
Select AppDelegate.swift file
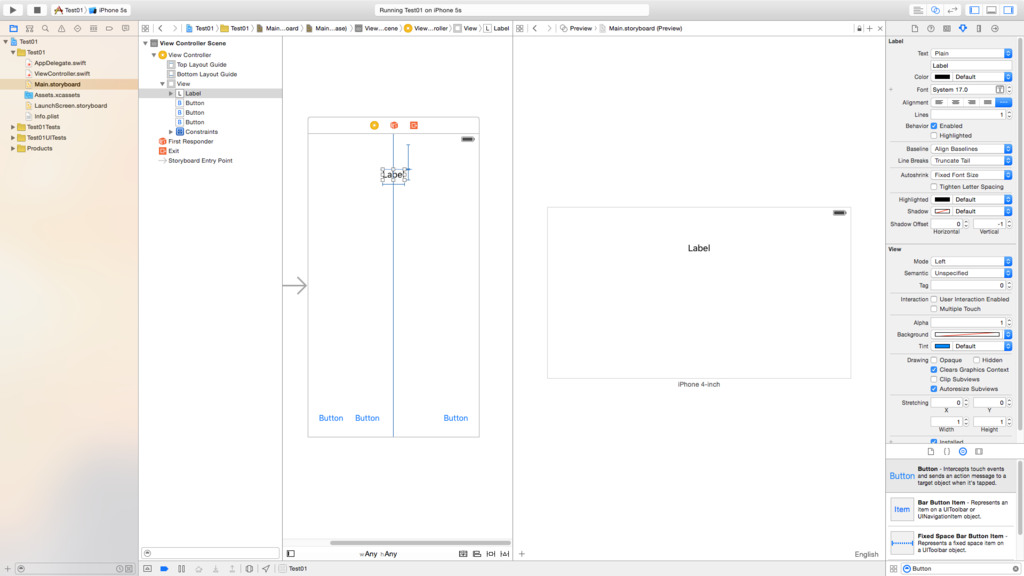click(60, 63)
